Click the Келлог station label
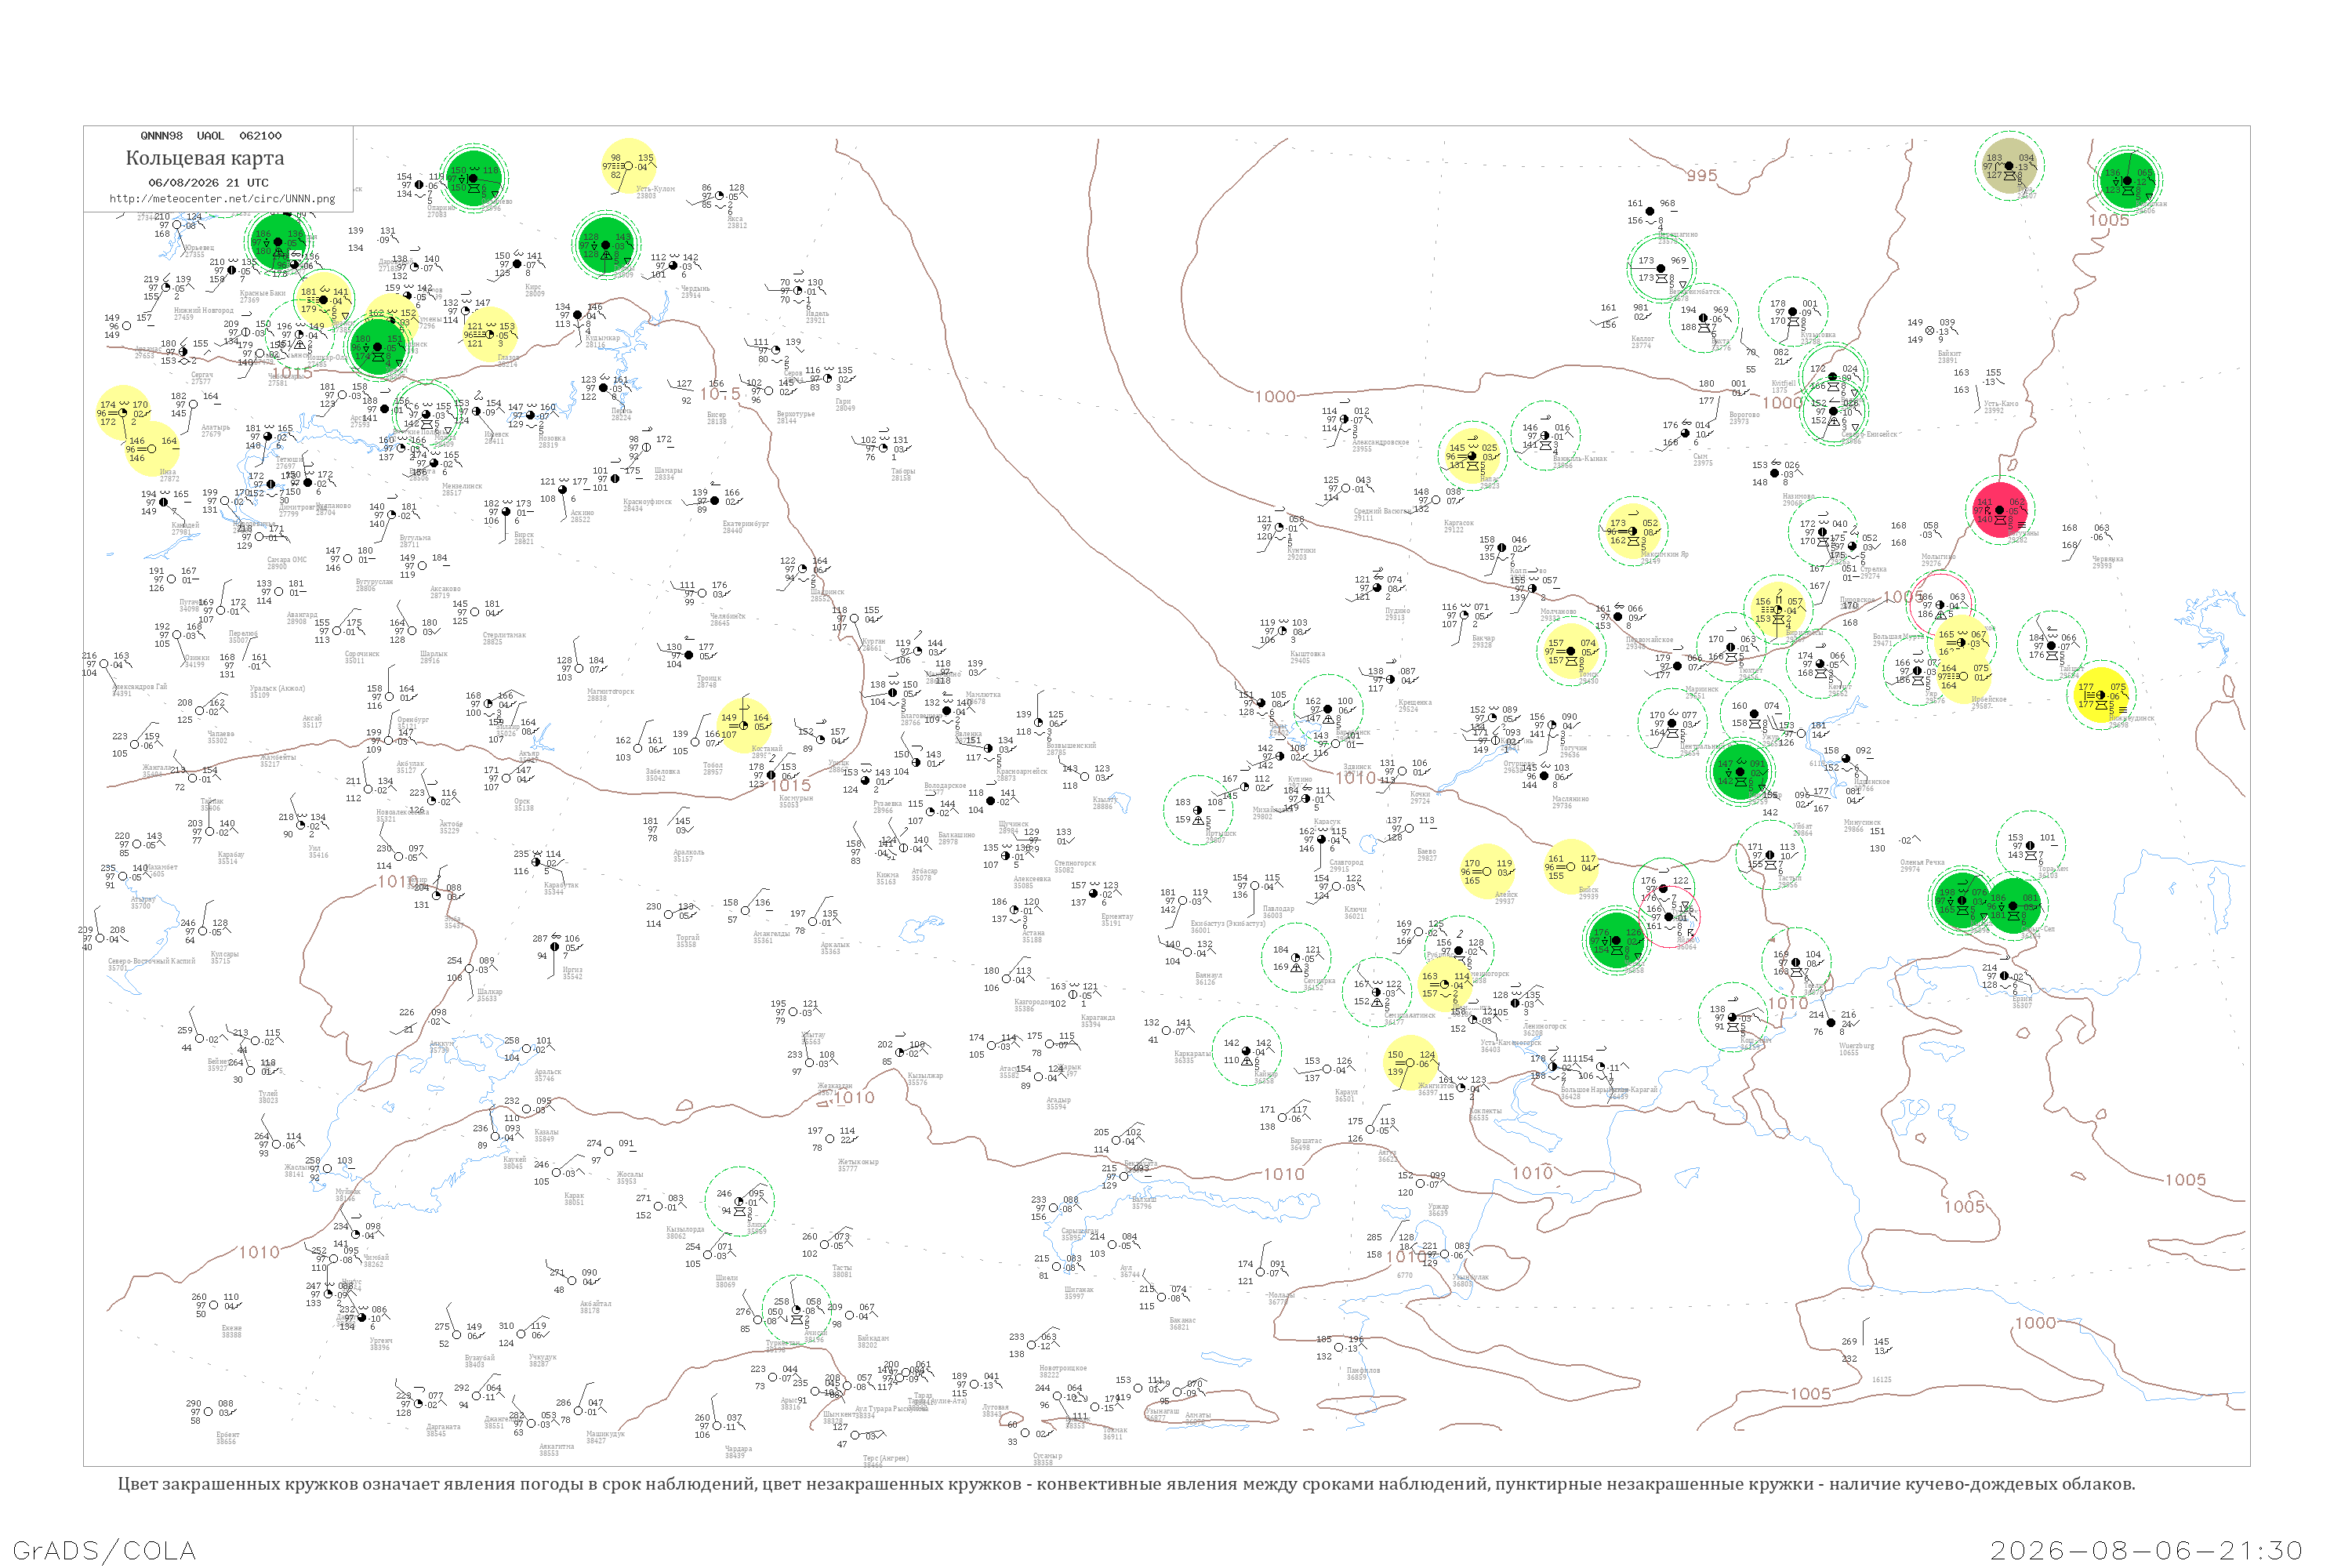The width and height of the screenshot is (2352, 1568). point(1642,339)
